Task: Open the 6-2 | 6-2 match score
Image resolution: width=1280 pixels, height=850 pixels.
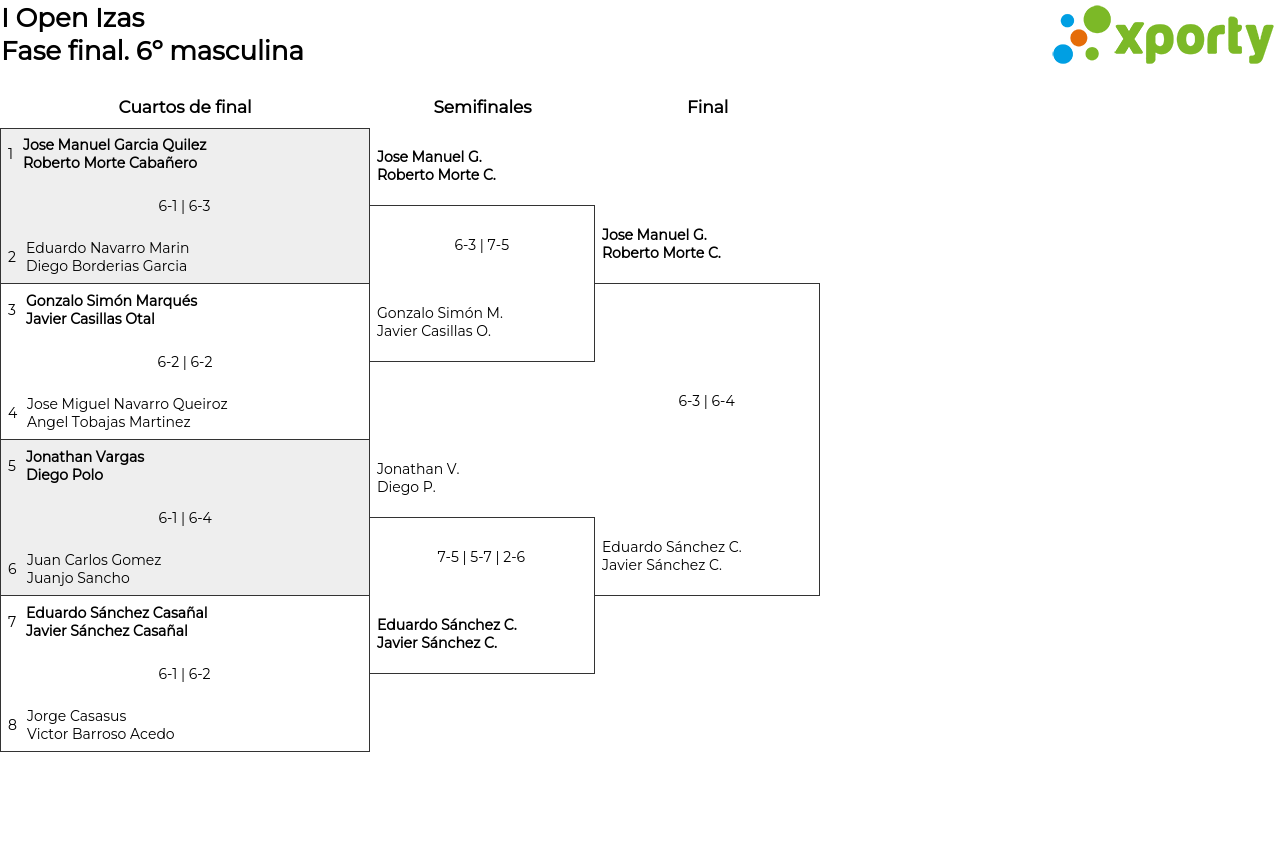Action: 184,362
